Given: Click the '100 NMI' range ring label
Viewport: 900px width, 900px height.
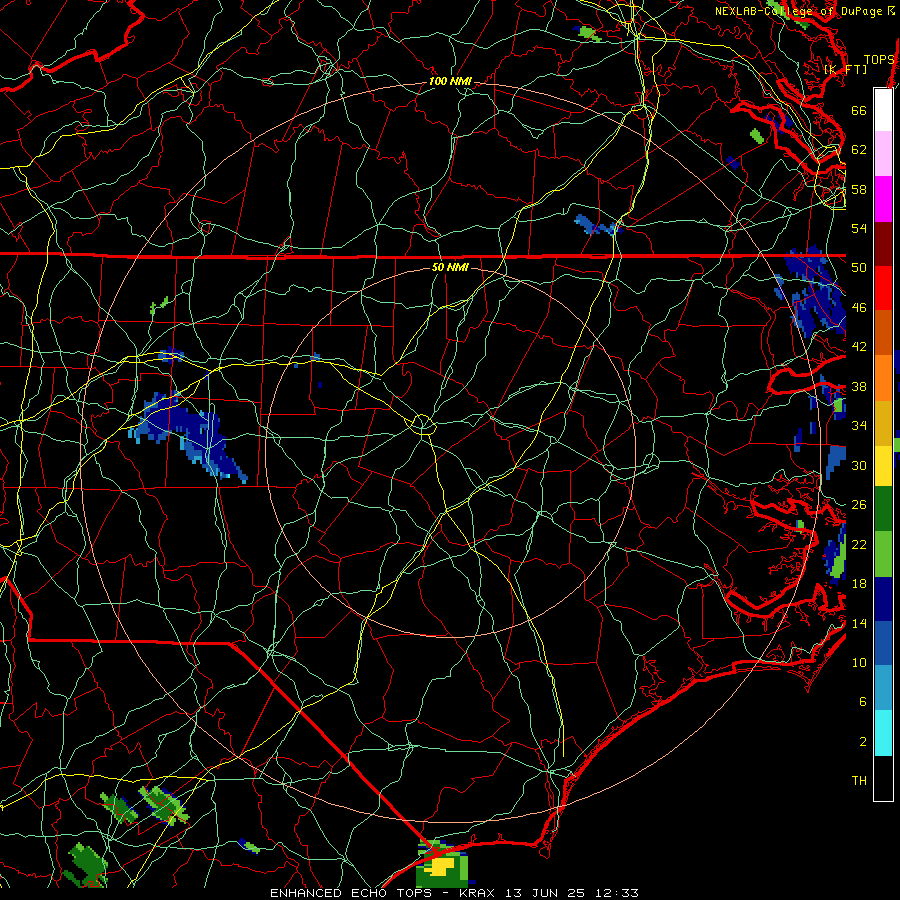Looking at the screenshot, I should point(450,82).
